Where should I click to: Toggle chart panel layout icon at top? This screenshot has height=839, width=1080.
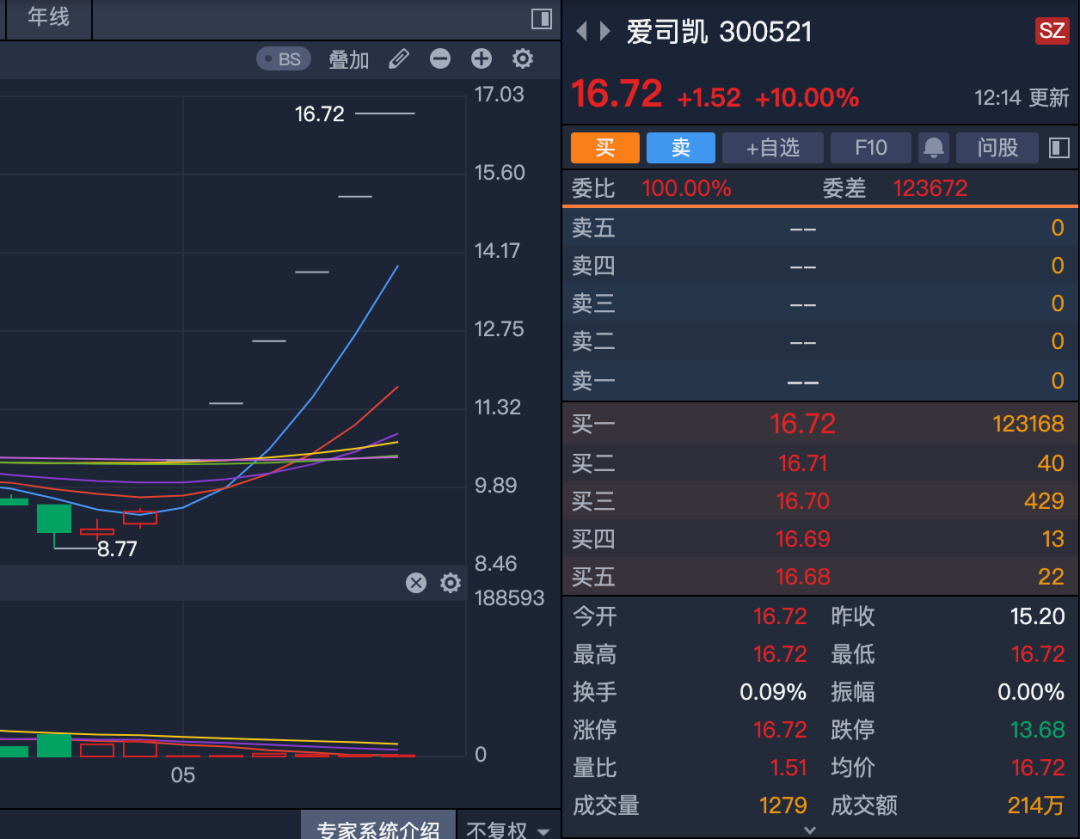pyautogui.click(x=541, y=19)
